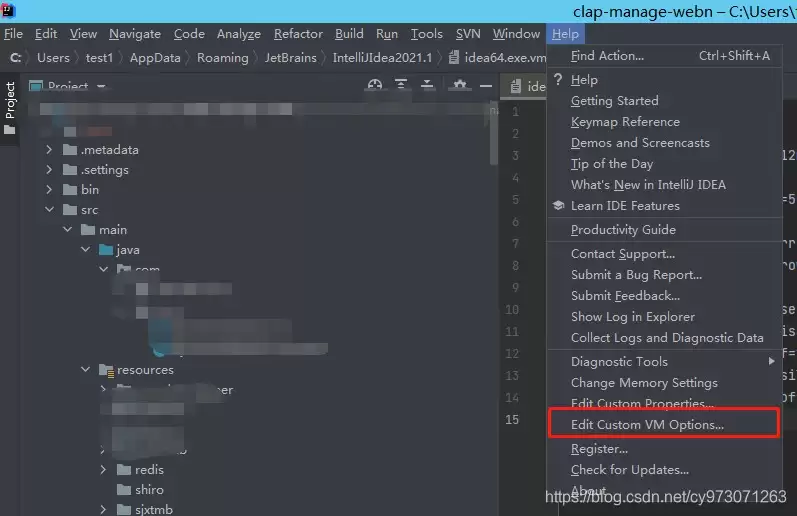This screenshot has height=516, width=797.
Task: Open the Build menu
Action: [349, 34]
